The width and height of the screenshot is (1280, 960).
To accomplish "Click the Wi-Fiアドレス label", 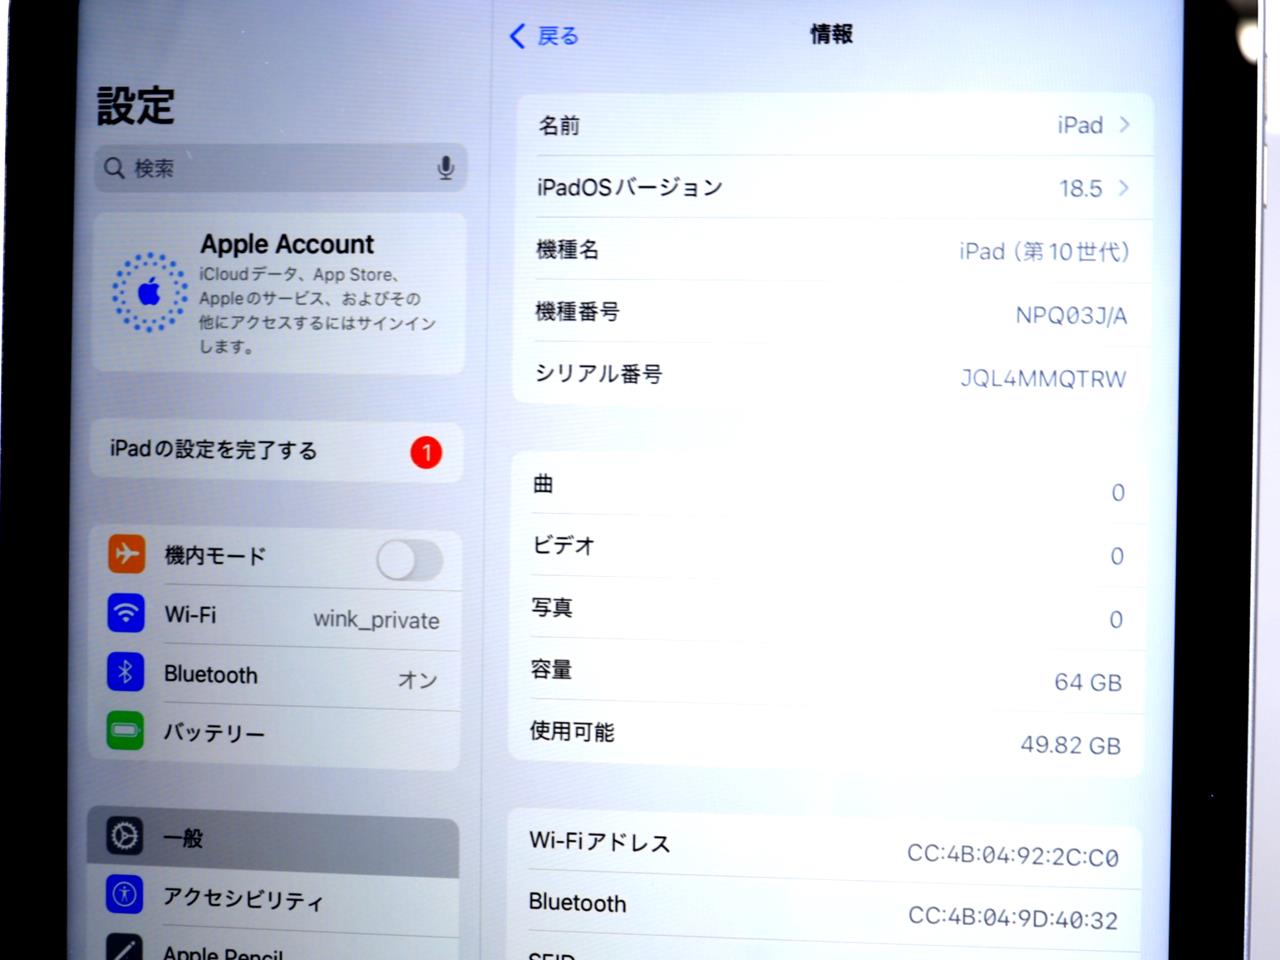I will (x=600, y=842).
